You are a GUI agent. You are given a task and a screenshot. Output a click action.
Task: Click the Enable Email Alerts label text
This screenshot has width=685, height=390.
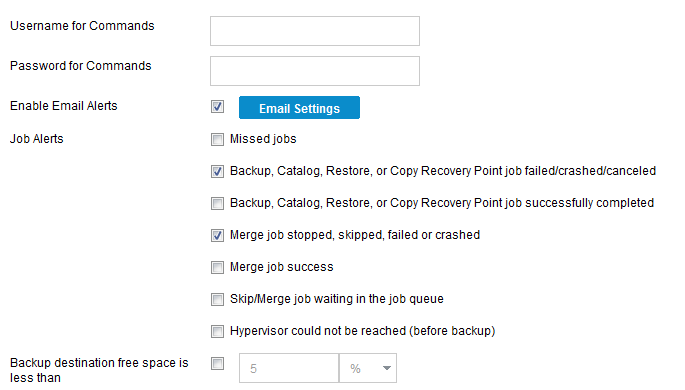coord(64,106)
